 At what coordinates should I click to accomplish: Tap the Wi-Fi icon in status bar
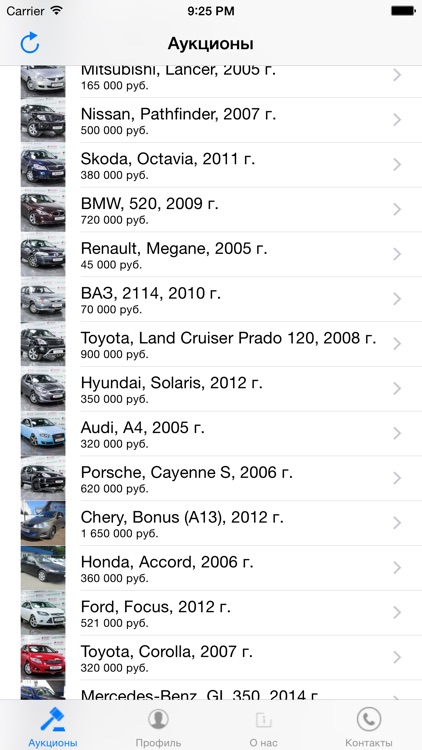[57, 10]
